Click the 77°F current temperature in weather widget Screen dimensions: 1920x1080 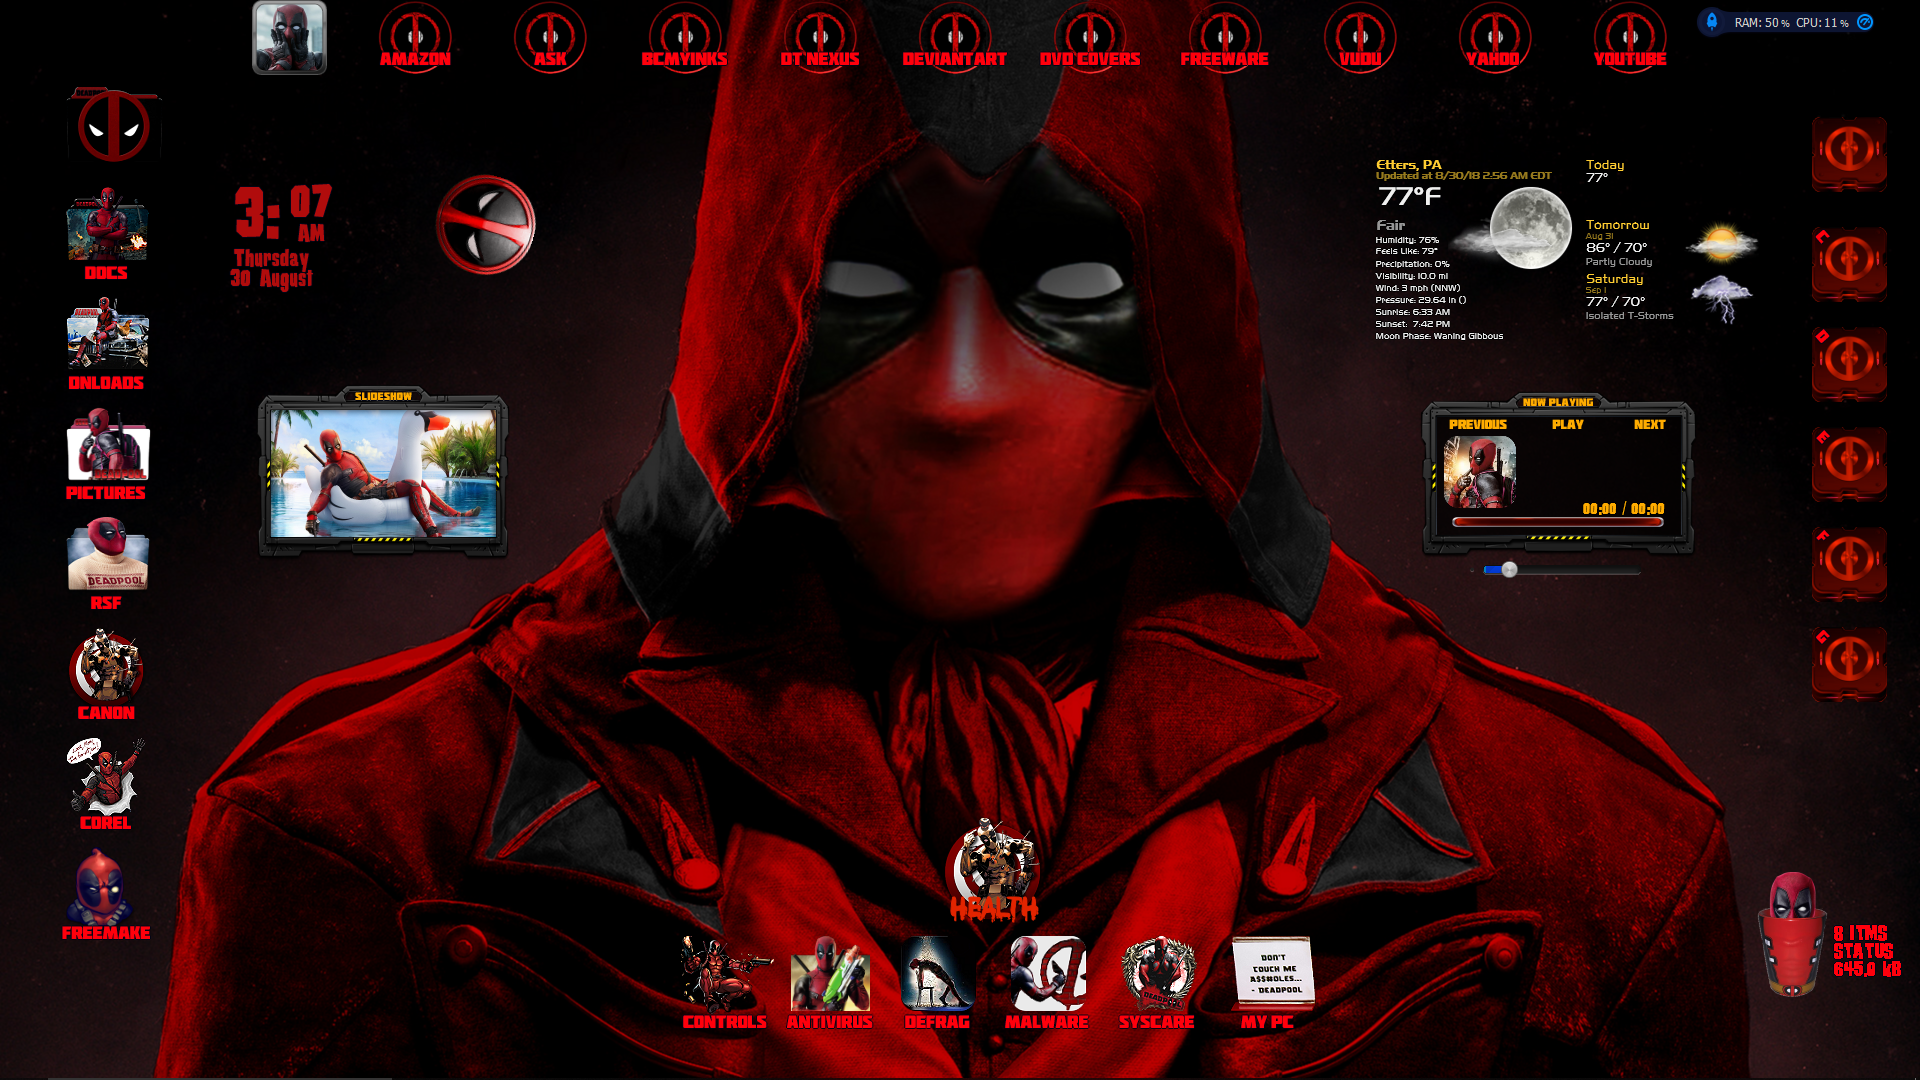[x=1409, y=196]
